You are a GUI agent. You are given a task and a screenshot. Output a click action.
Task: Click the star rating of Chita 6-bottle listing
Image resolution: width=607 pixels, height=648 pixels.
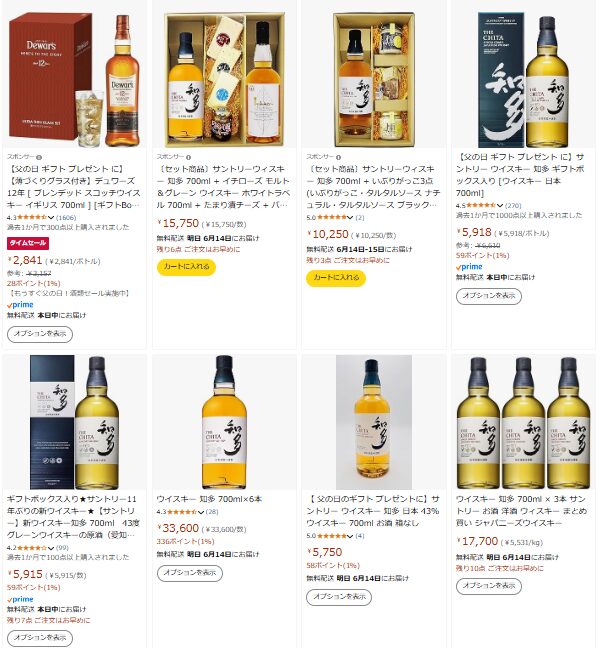(181, 512)
